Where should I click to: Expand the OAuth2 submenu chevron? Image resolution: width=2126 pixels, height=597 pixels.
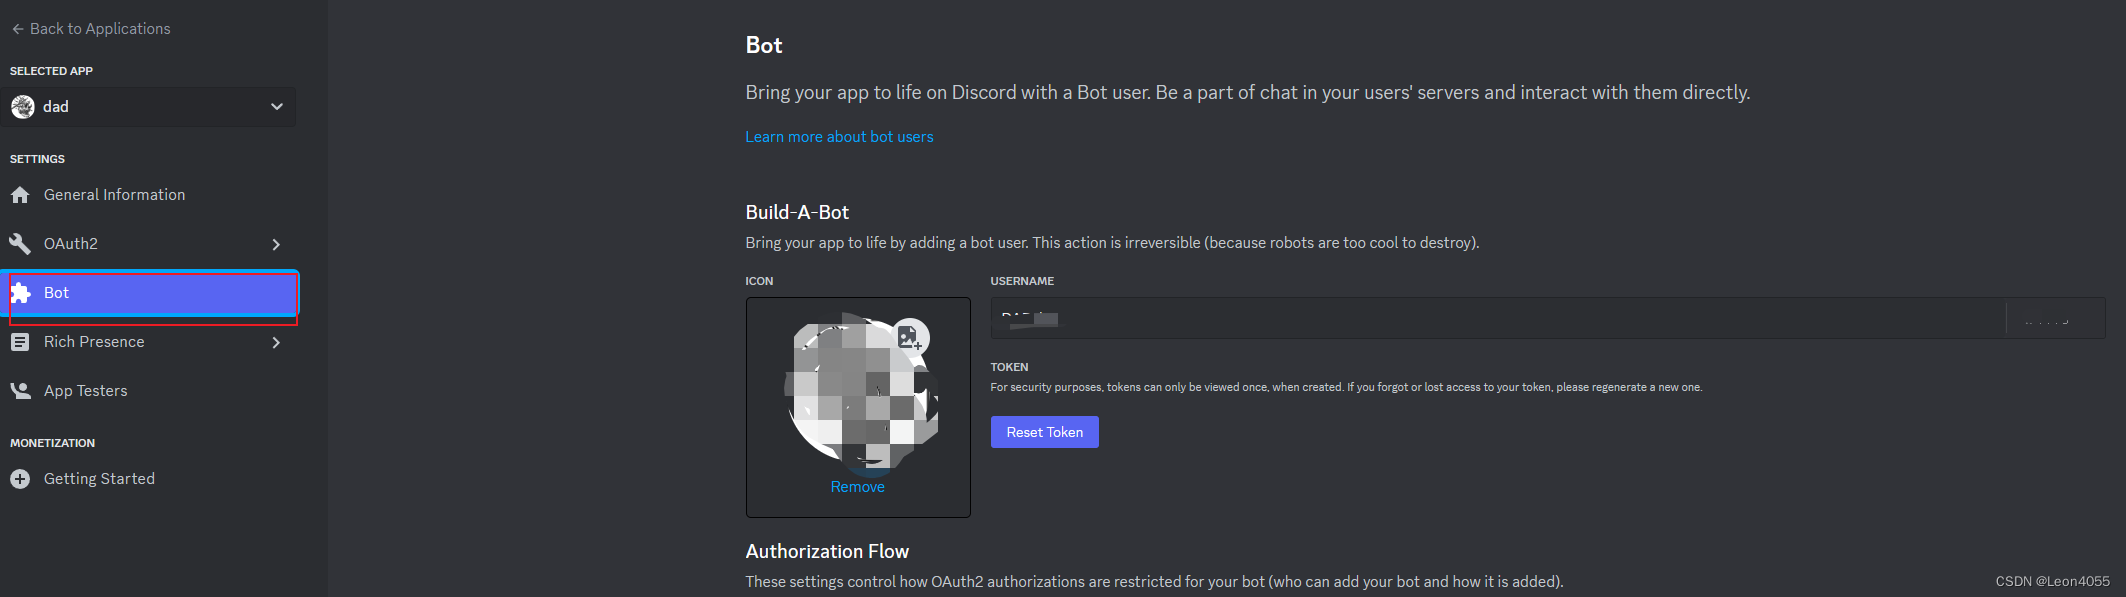pyautogui.click(x=277, y=244)
